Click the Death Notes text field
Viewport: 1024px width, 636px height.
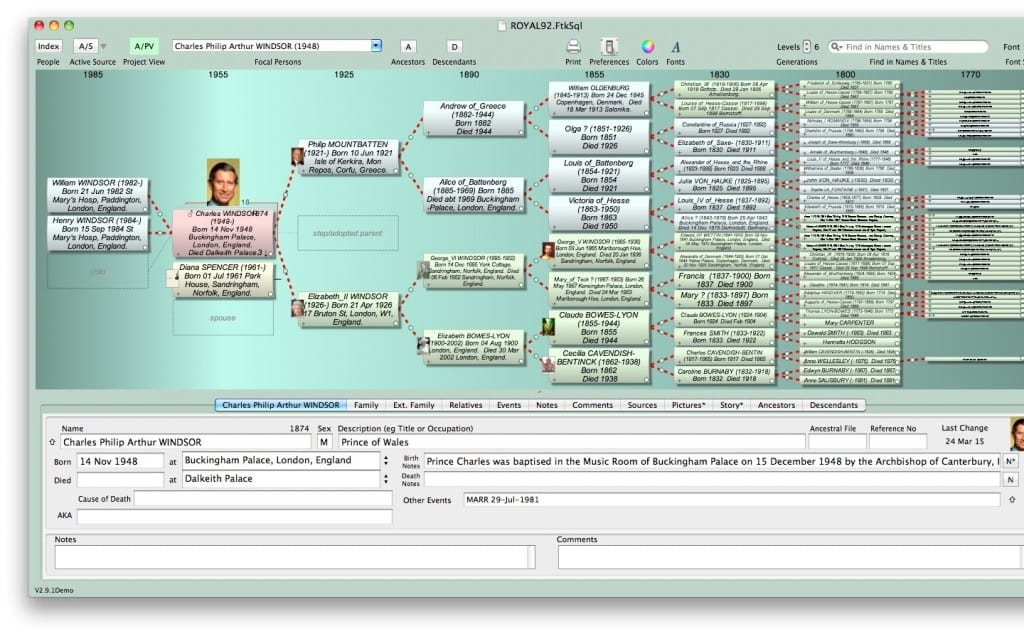pyautogui.click(x=712, y=479)
